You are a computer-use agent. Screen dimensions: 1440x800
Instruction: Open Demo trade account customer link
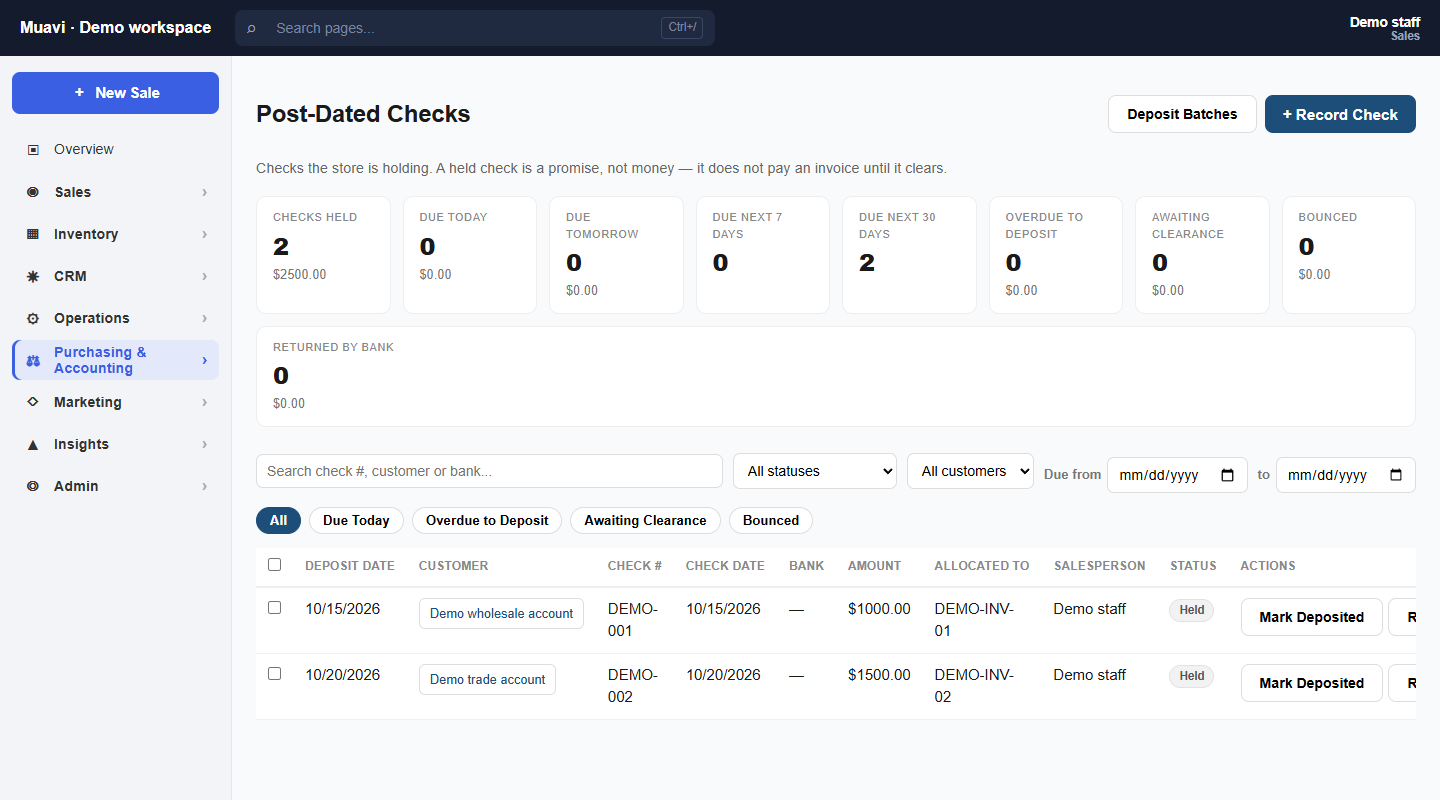[x=487, y=679]
